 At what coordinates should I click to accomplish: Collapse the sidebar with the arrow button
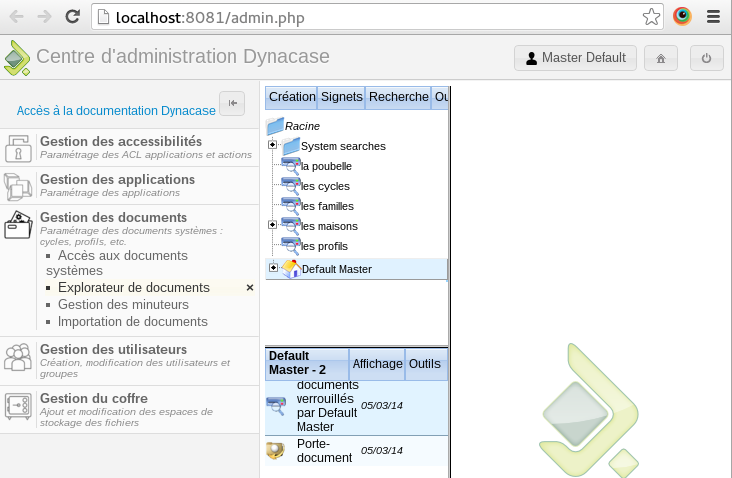(232, 103)
